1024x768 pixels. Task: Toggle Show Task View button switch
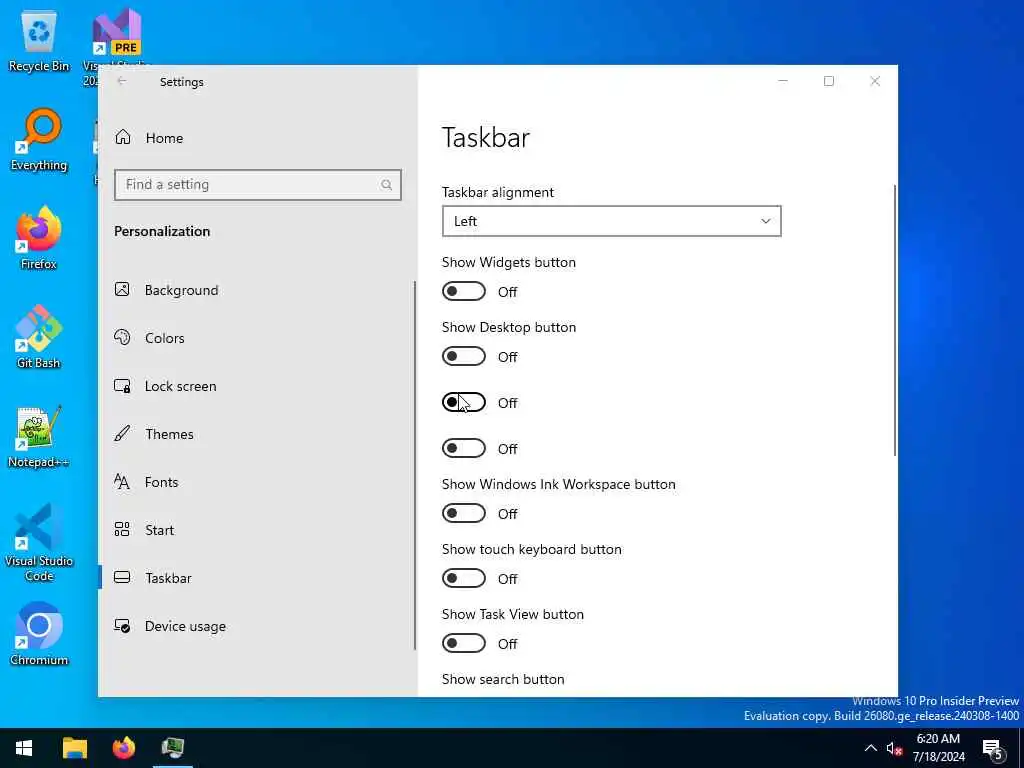(x=464, y=643)
